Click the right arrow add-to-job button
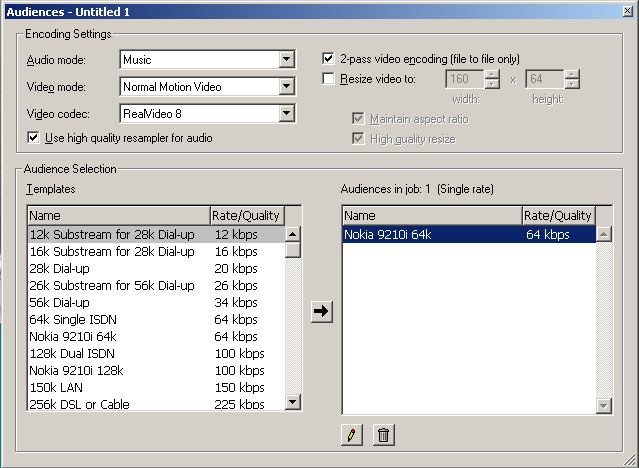The width and height of the screenshot is (639, 468). click(x=321, y=311)
